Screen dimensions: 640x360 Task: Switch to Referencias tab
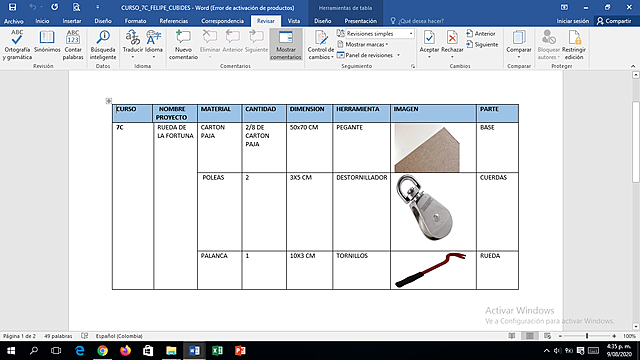(x=173, y=21)
